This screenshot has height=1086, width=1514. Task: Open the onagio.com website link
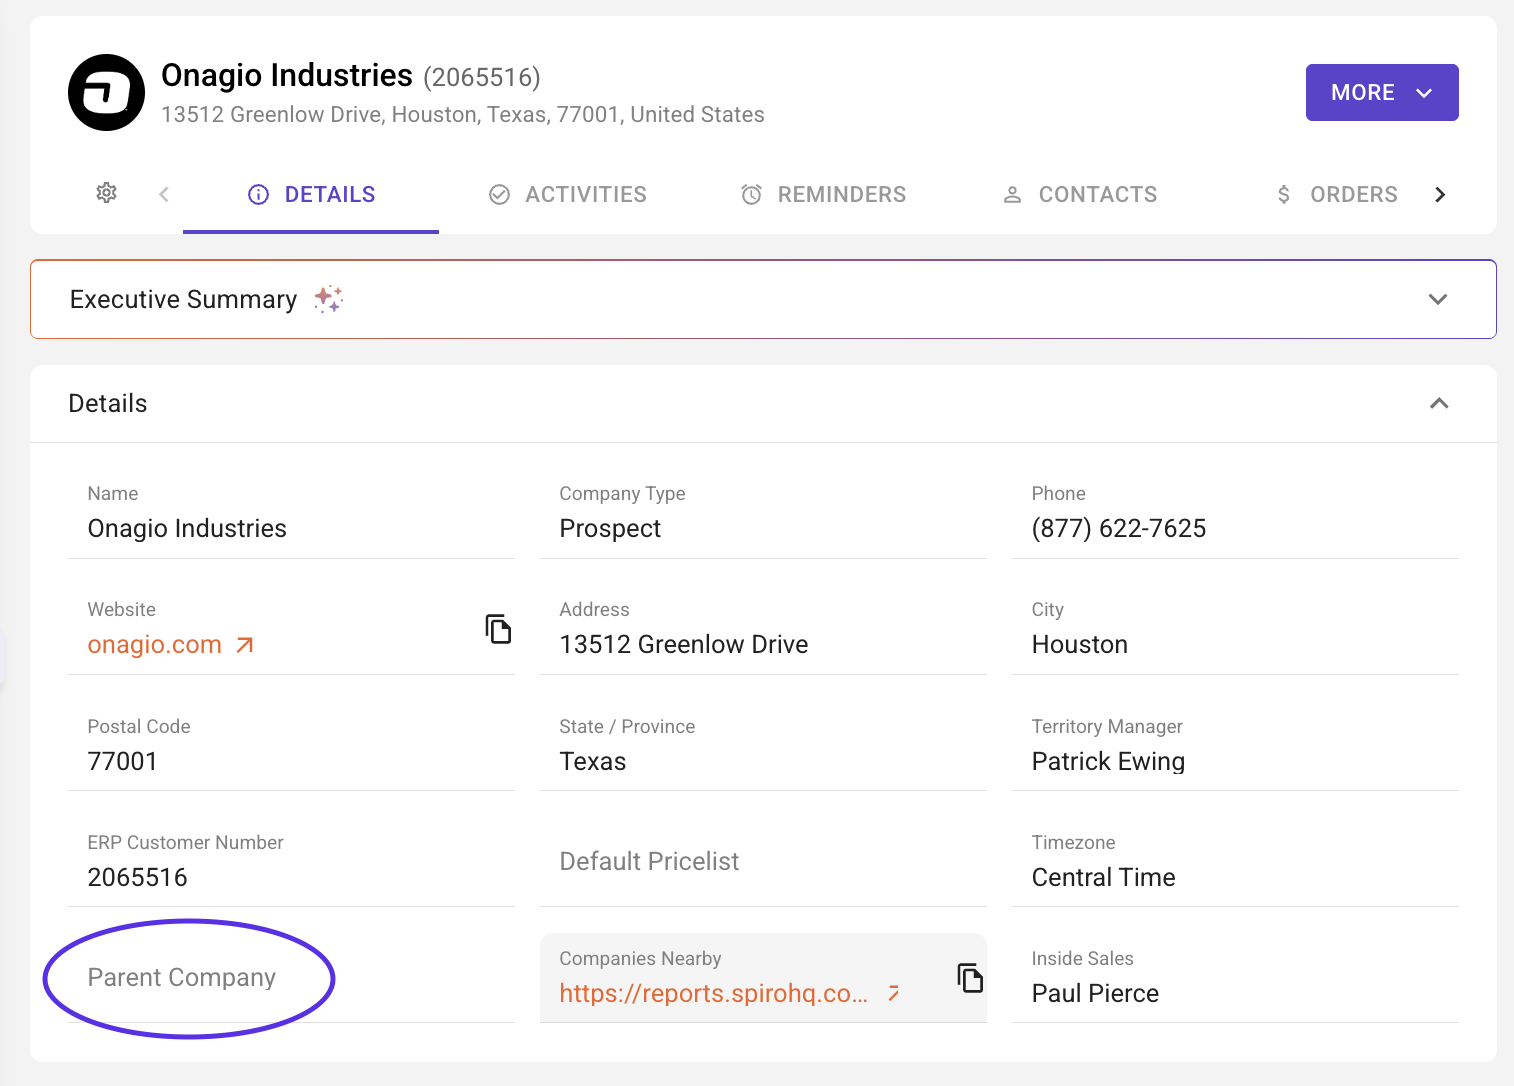(155, 645)
